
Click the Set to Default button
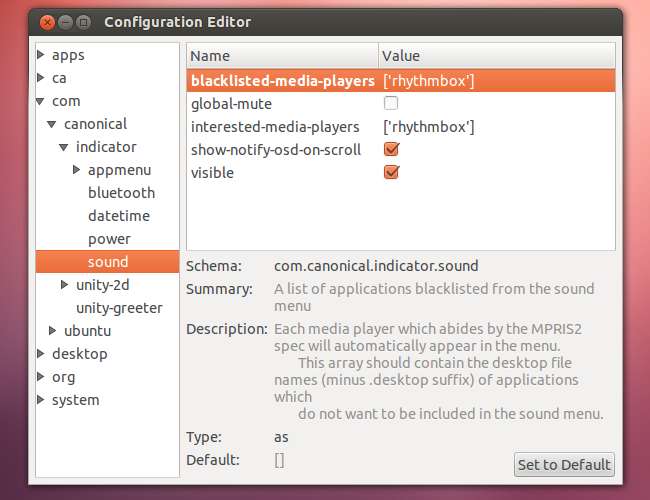pos(563,464)
